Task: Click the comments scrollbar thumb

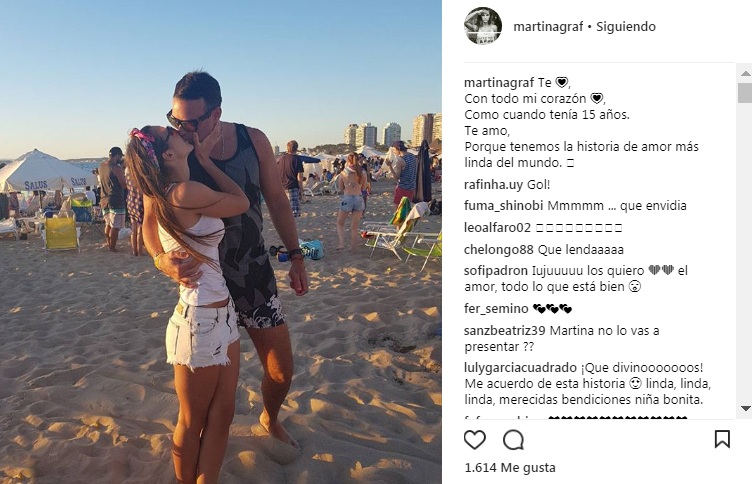Action: 745,93
